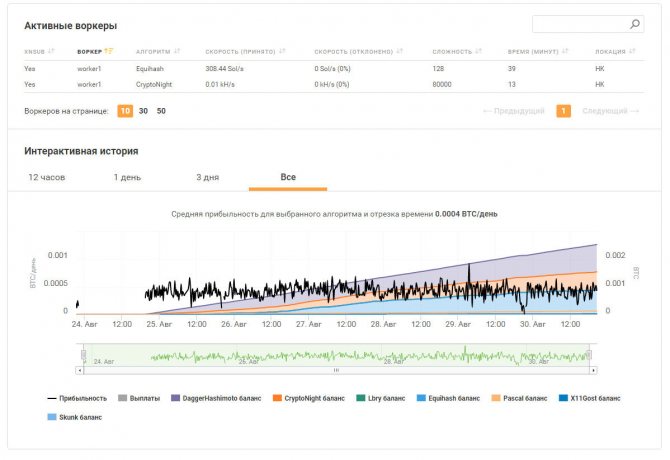Viewport: 670px width, 460px height.
Task: Click the search magnifier icon
Action: tap(634, 24)
